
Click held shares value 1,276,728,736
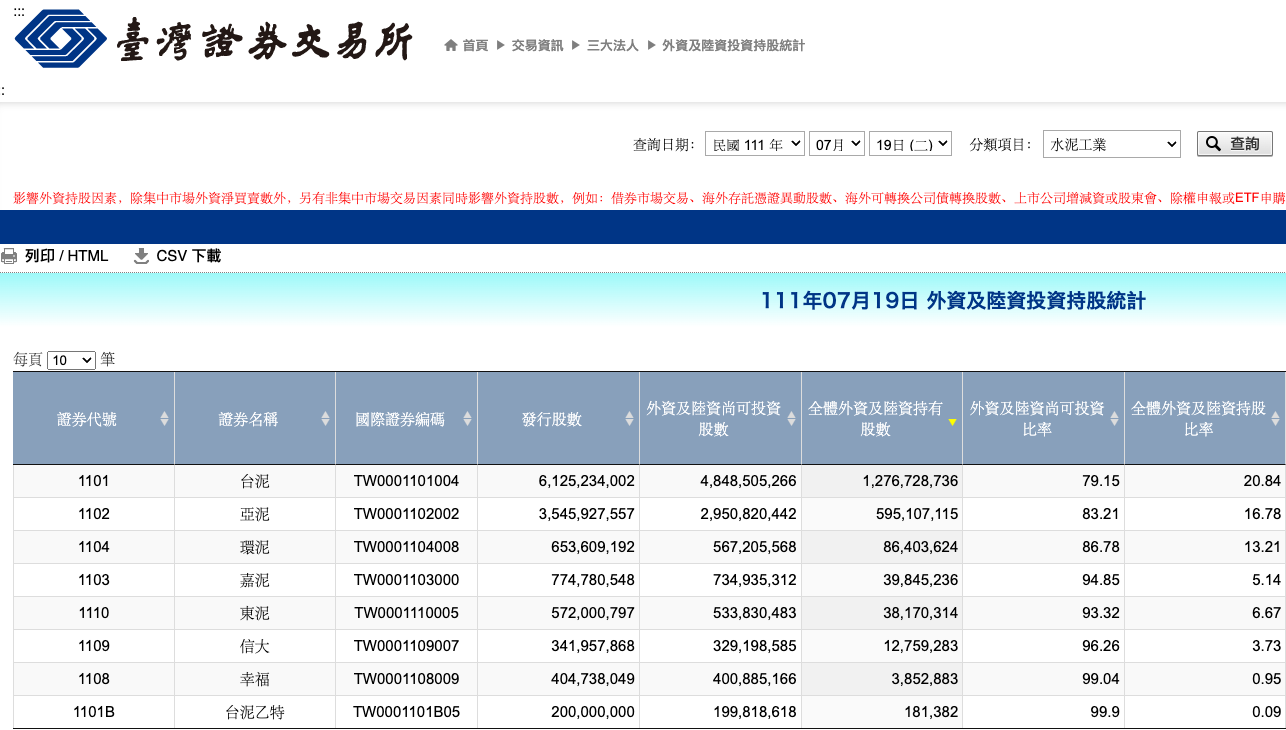click(x=910, y=481)
